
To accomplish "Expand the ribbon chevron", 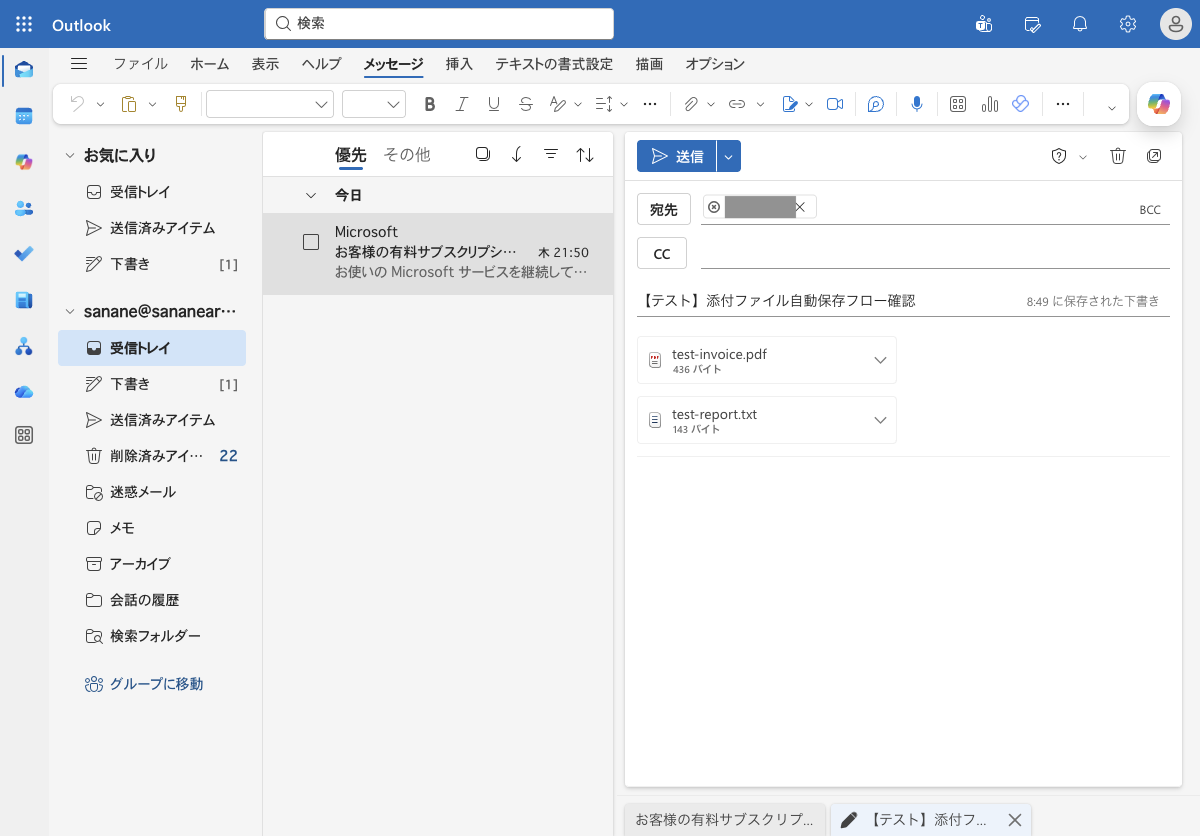I will coord(1111,106).
